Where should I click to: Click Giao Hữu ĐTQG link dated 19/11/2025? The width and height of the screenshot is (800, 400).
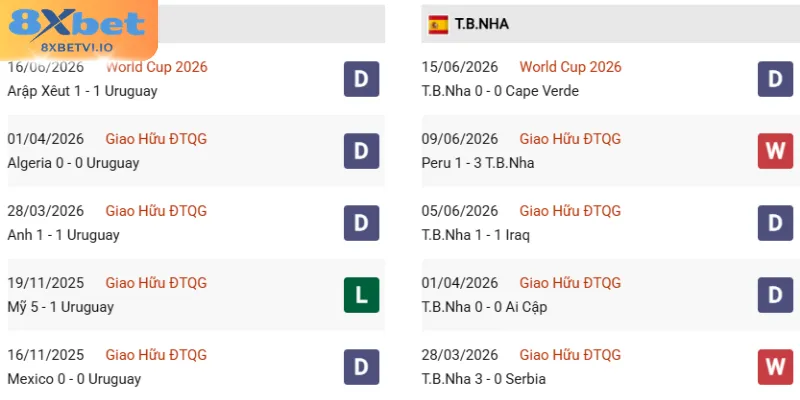(x=156, y=283)
